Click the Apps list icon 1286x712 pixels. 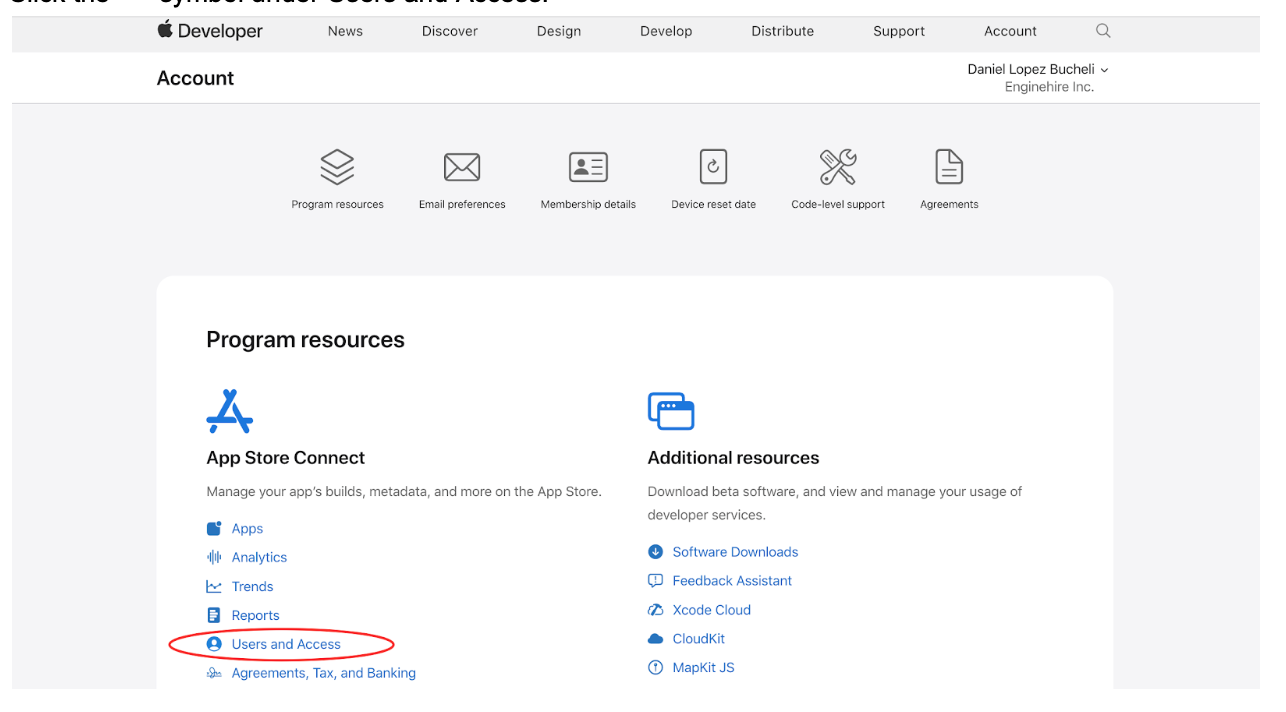(x=214, y=529)
